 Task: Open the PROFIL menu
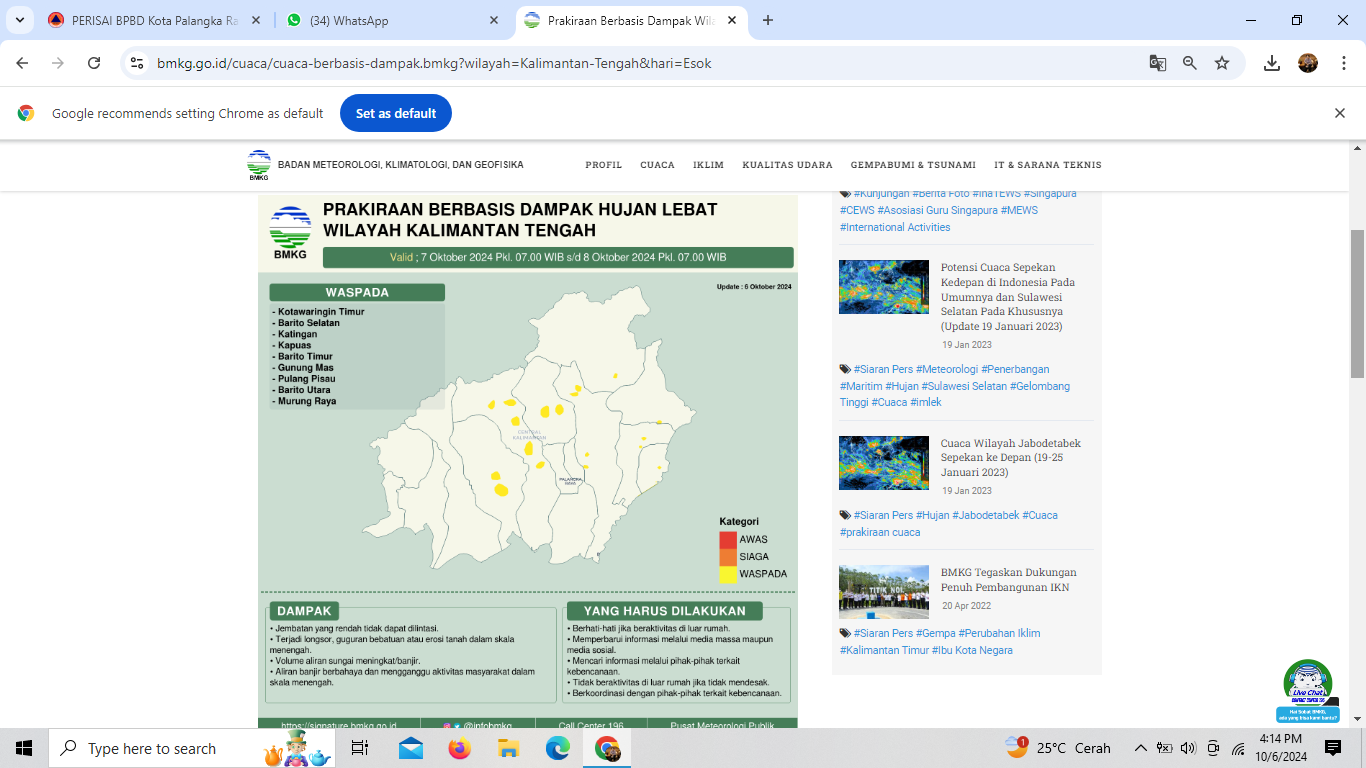[x=604, y=165]
